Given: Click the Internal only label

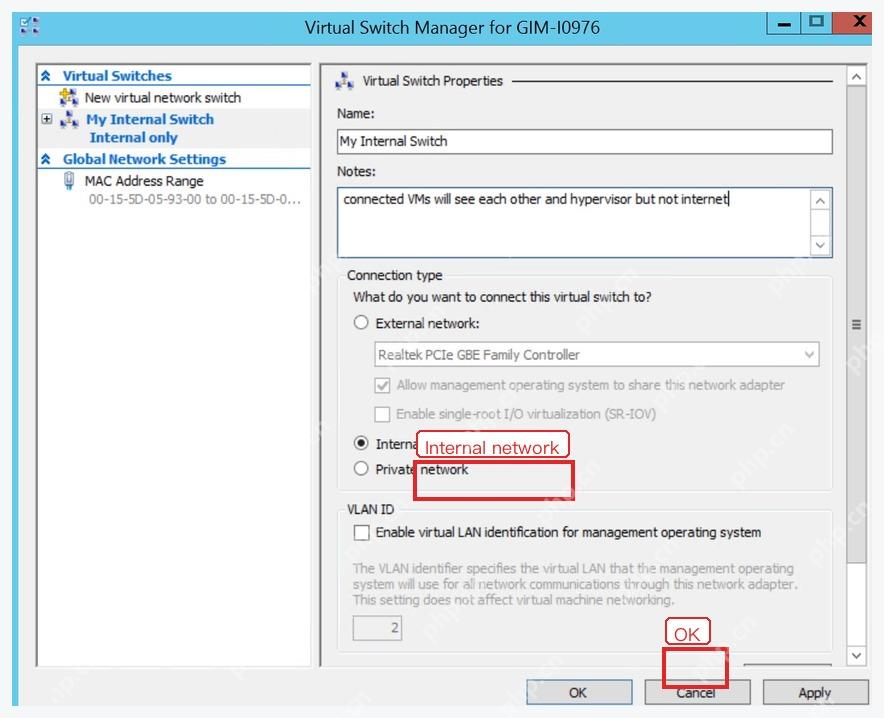Looking at the screenshot, I should pos(134,138).
